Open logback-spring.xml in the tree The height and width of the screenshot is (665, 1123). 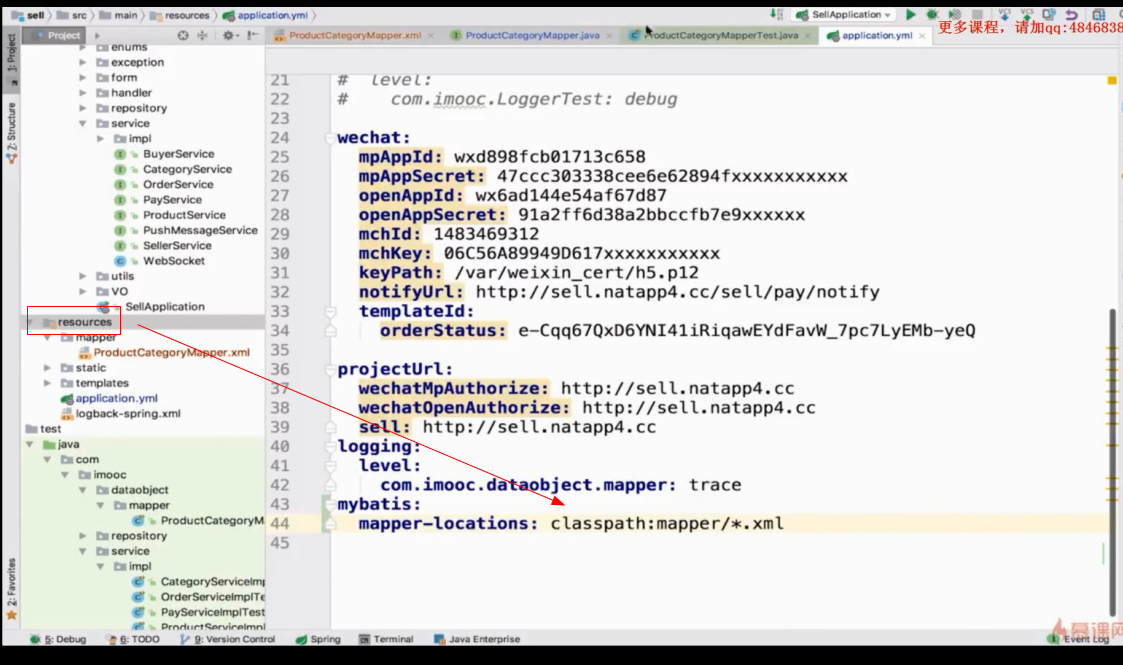tap(128, 414)
